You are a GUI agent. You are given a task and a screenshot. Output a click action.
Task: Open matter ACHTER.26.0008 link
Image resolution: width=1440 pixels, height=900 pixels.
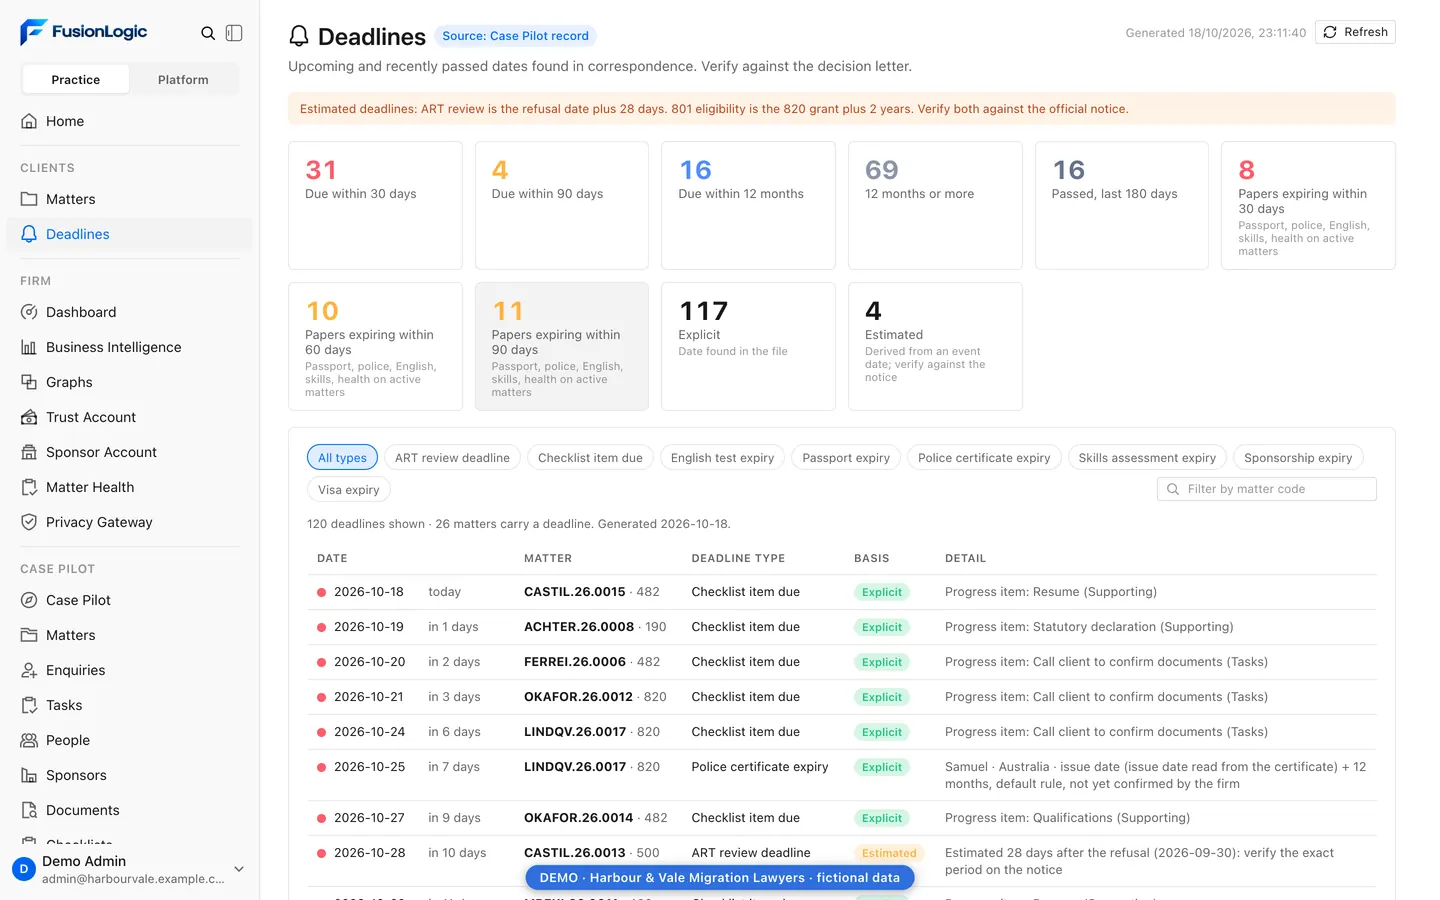pyautogui.click(x=579, y=627)
